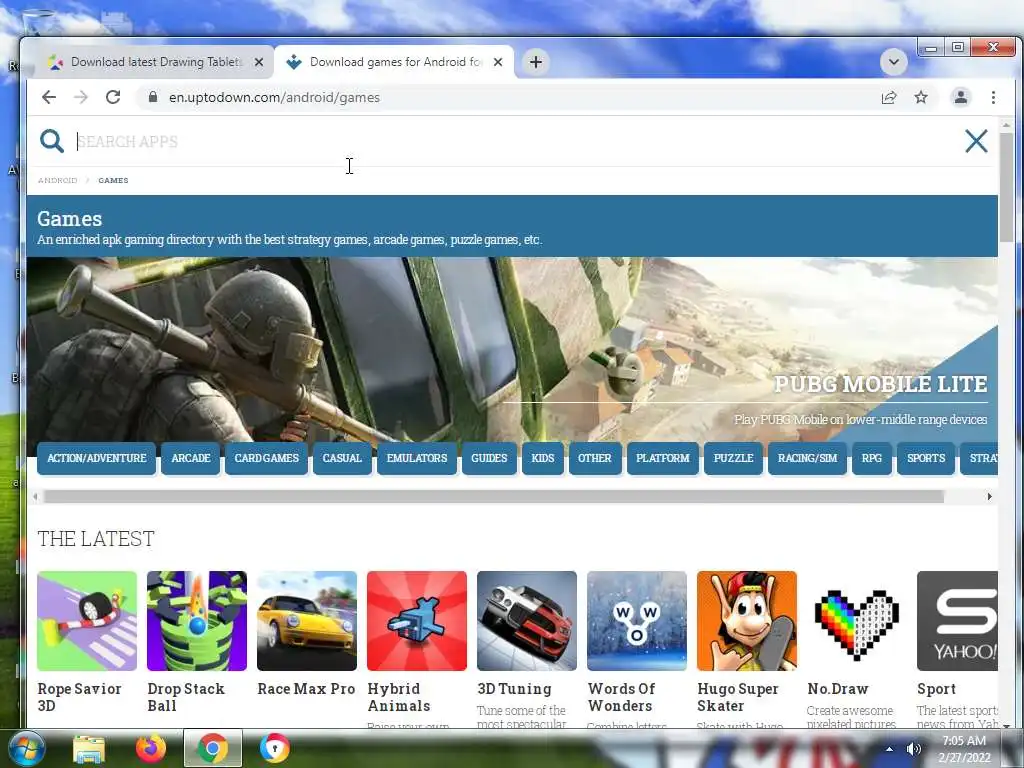Screen dimensions: 1024x768
Task: Click the category scrollbar left arrow
Action: [35, 497]
